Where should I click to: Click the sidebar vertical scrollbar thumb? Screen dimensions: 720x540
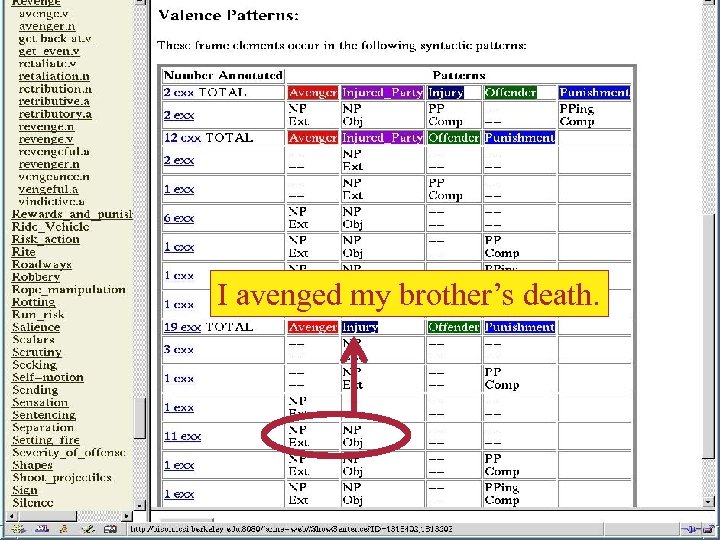click(141, 418)
